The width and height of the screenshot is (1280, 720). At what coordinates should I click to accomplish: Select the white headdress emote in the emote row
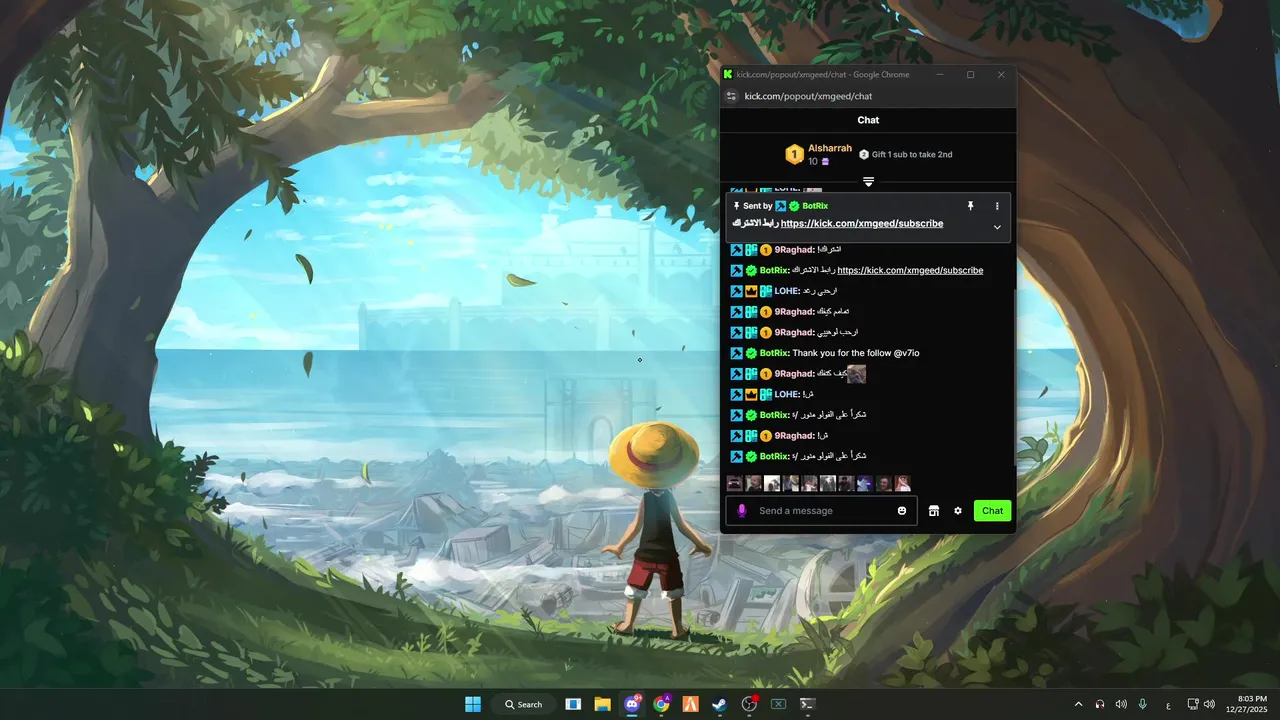point(903,483)
